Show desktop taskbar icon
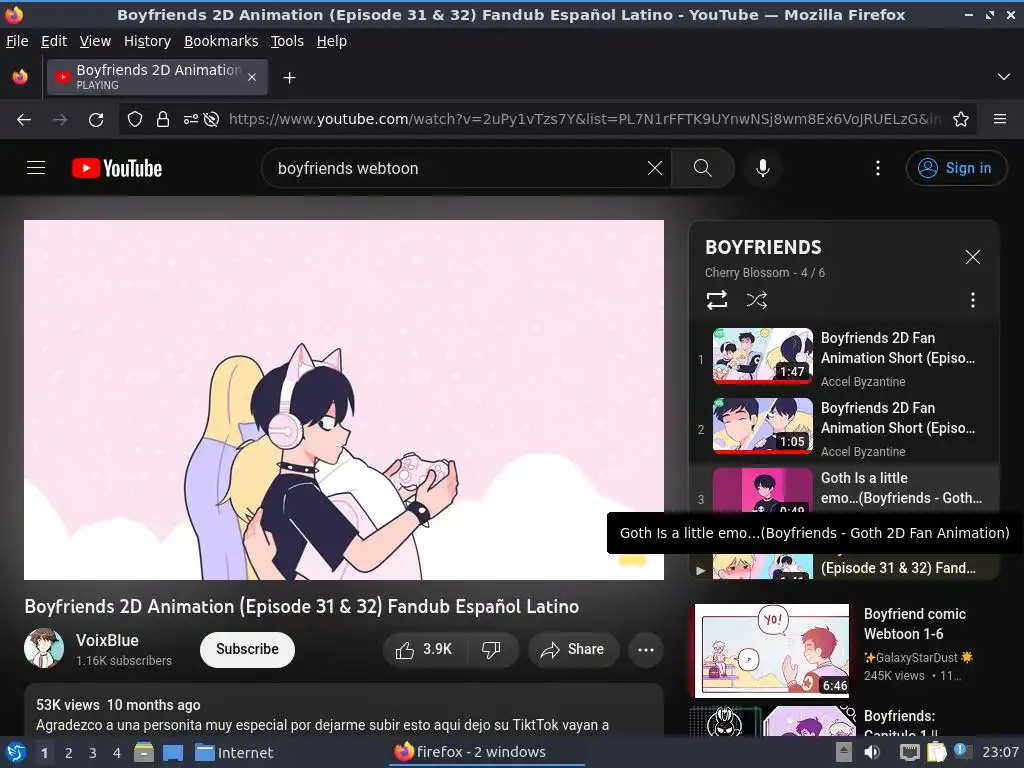The height and width of the screenshot is (768, 1024). coord(173,753)
